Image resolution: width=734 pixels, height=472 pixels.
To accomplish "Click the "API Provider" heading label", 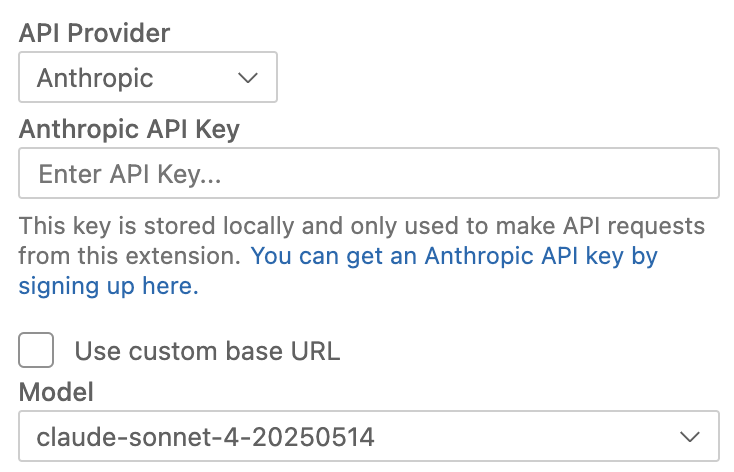I will pos(95,33).
